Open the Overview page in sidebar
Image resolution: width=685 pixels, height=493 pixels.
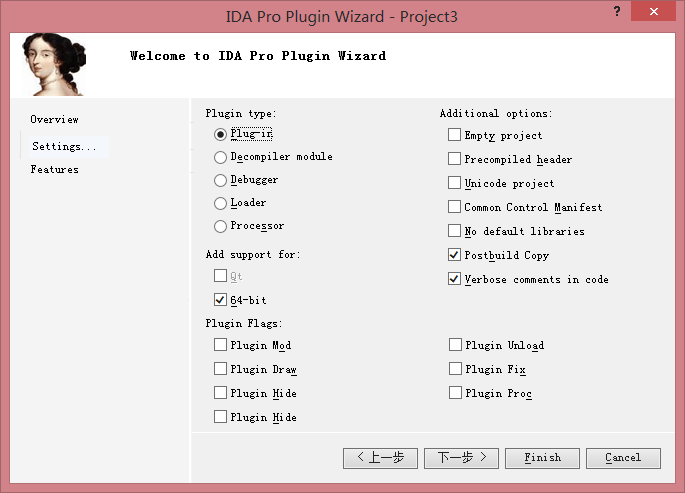pos(54,120)
